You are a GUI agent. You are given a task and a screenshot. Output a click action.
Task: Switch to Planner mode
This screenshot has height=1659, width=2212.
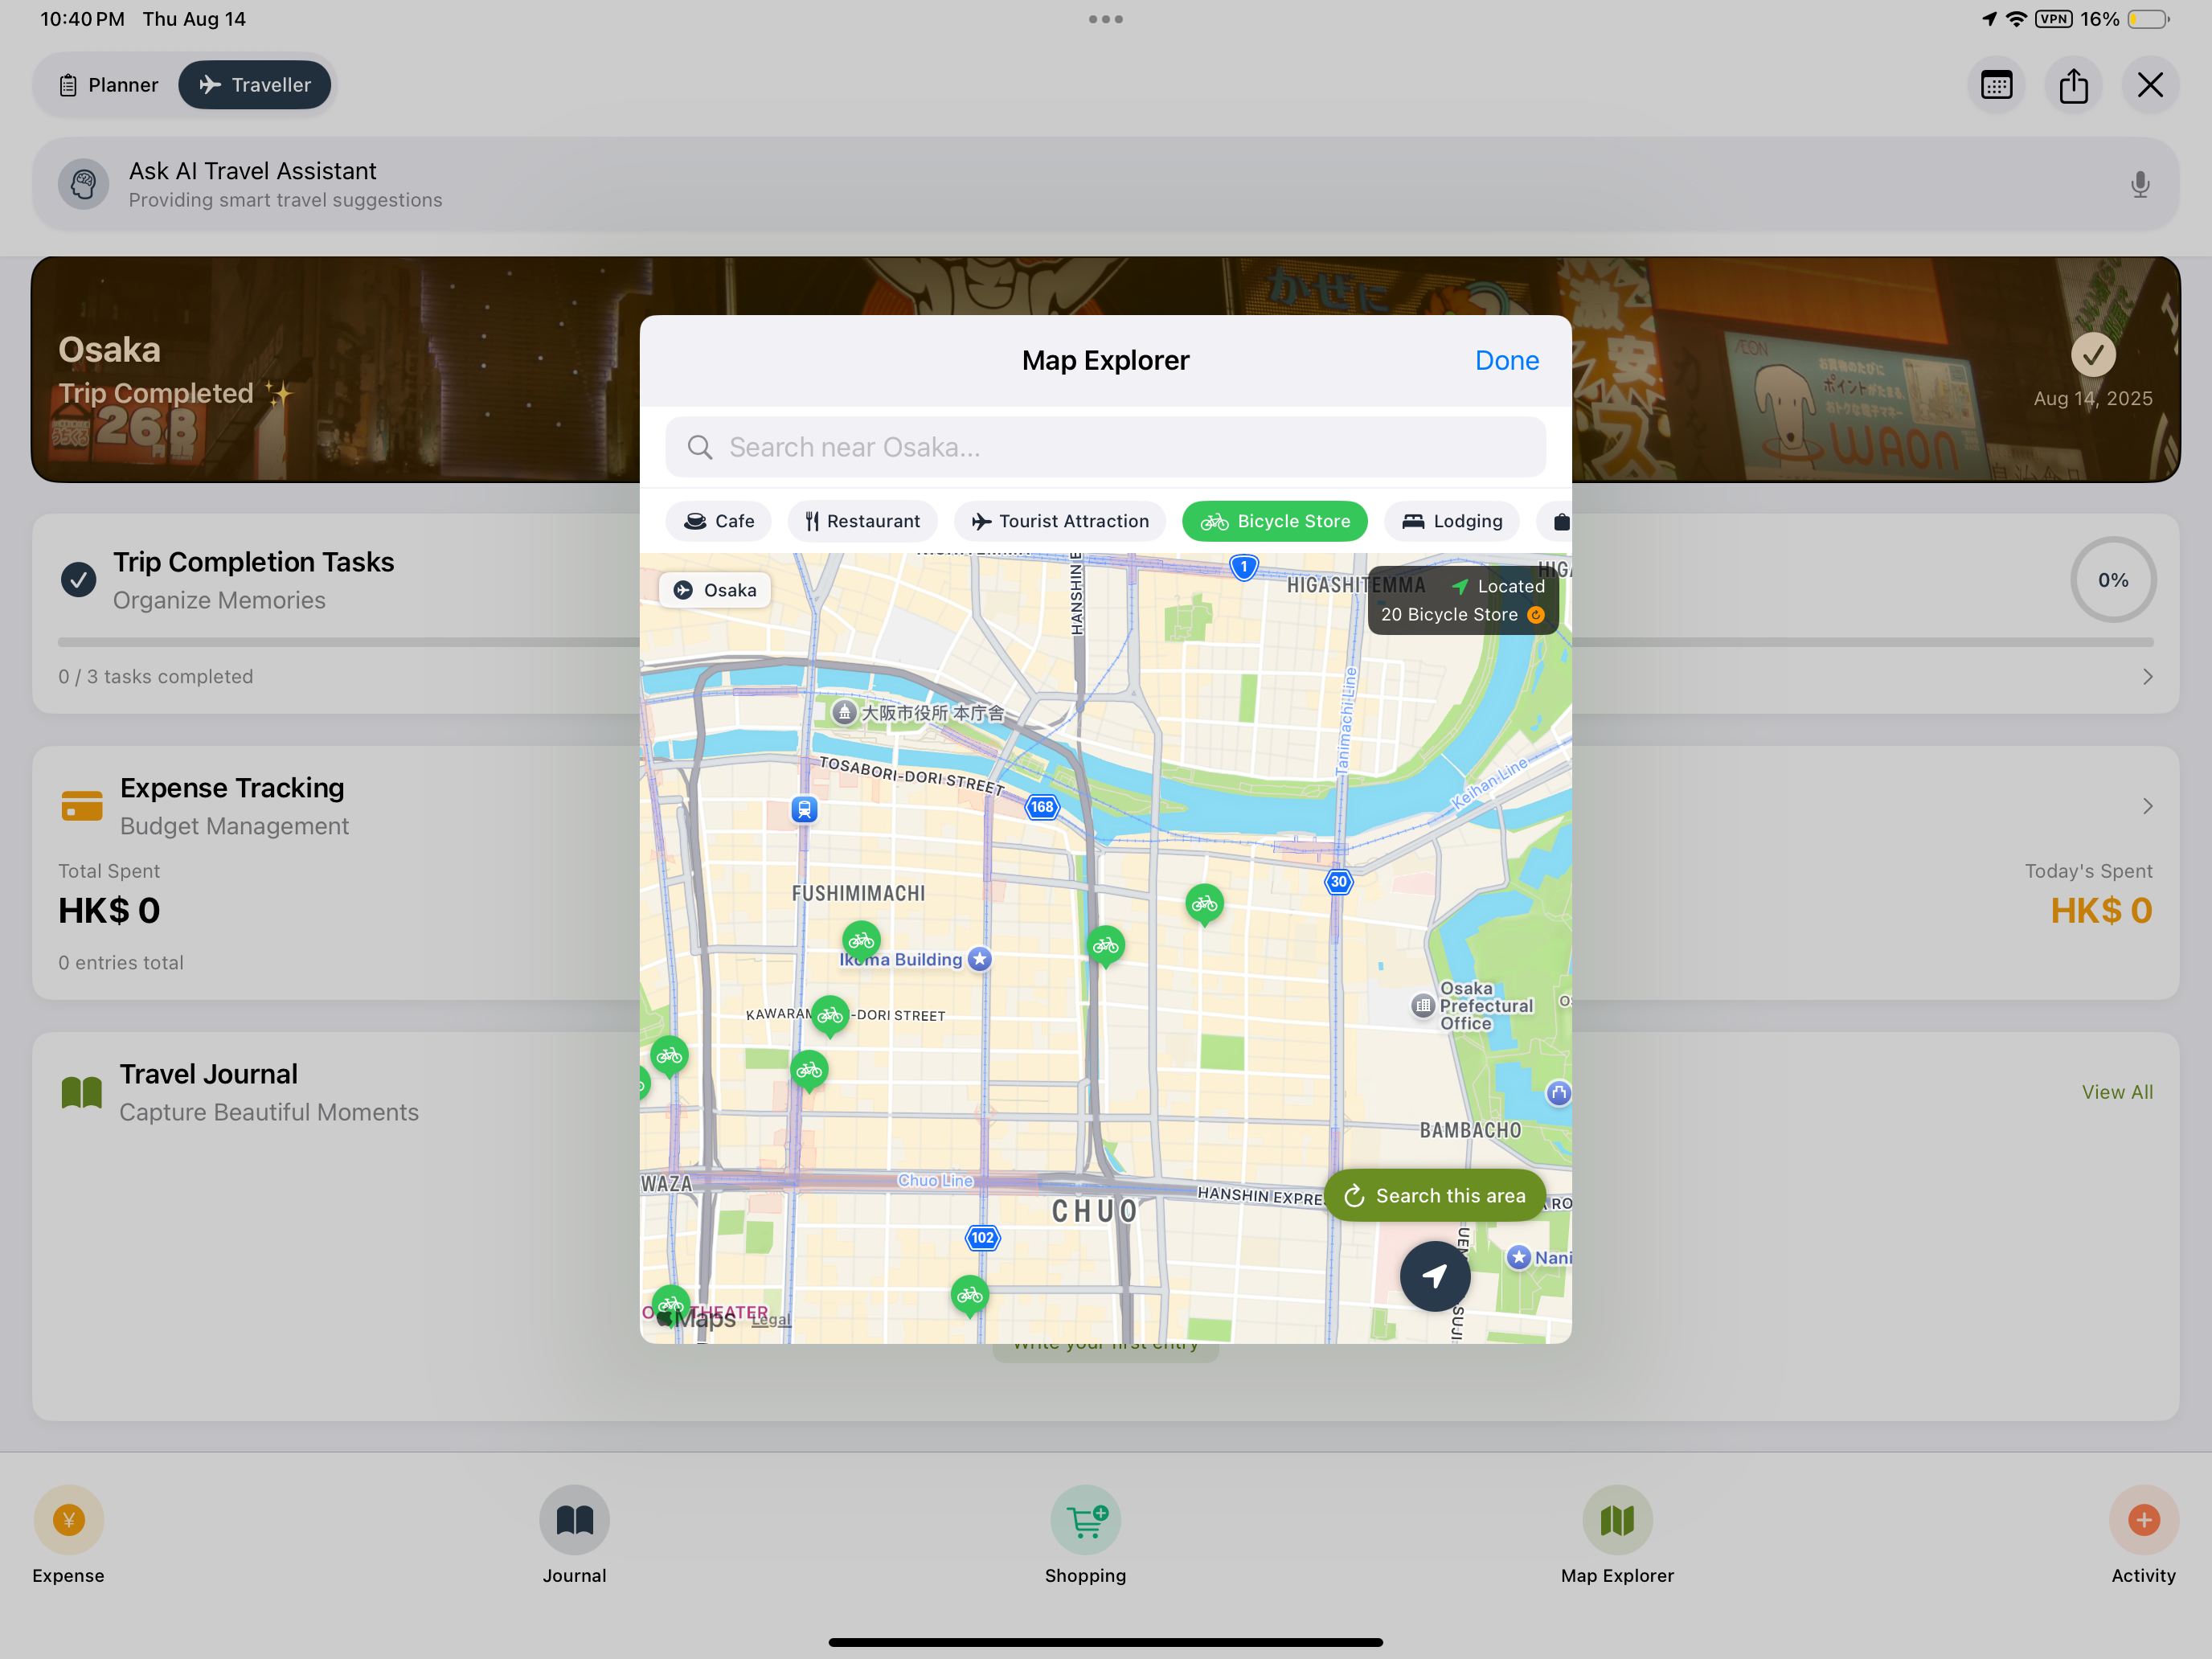pyautogui.click(x=108, y=85)
